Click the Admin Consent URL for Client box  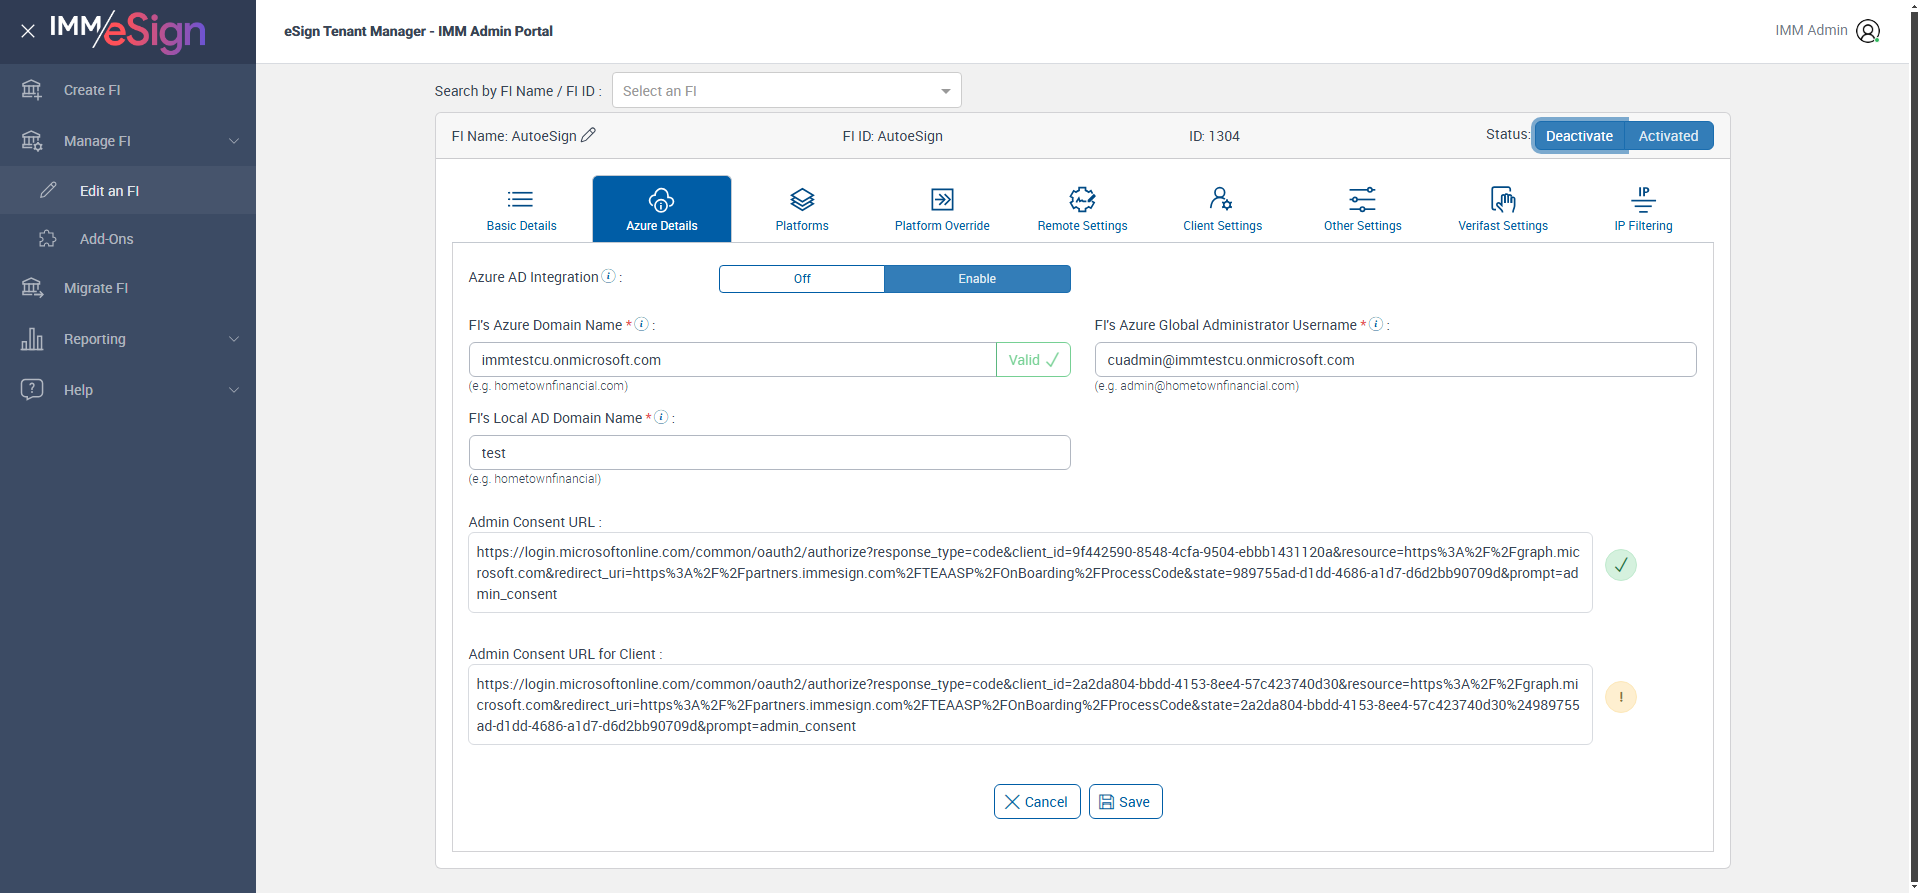pos(1030,704)
